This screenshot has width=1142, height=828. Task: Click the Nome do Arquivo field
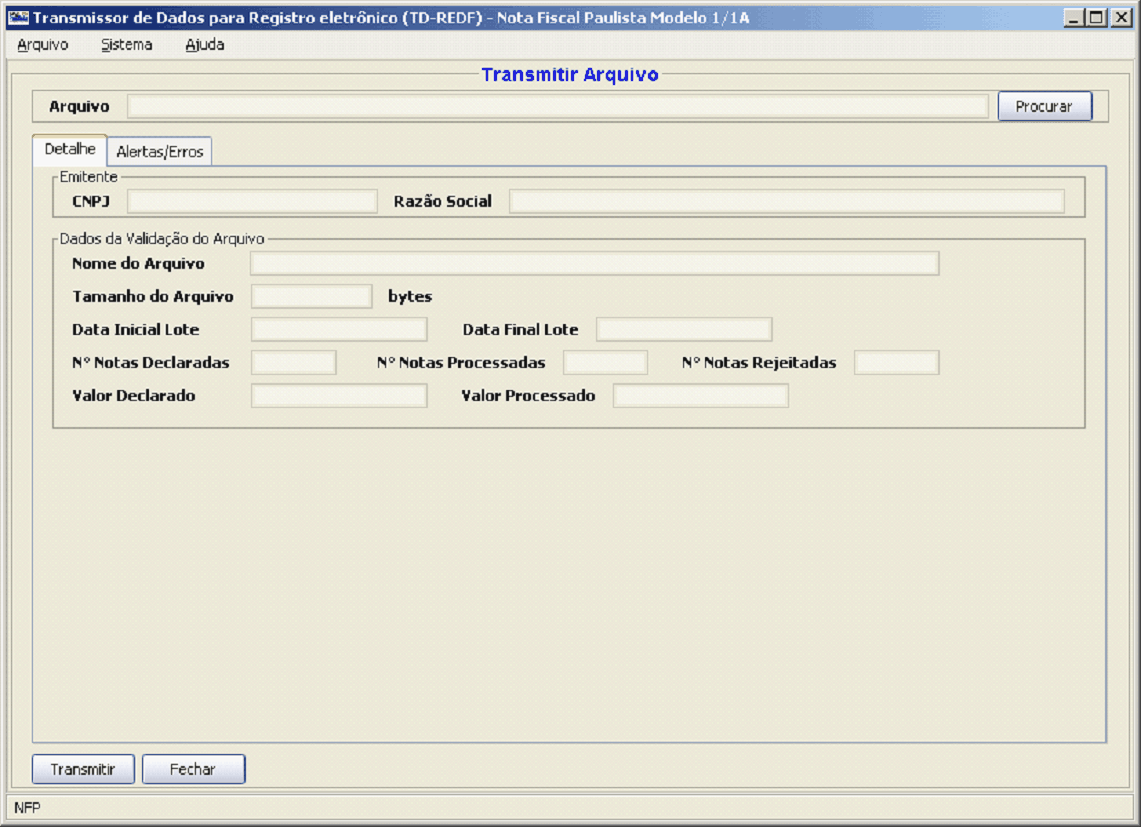pyautogui.click(x=594, y=263)
